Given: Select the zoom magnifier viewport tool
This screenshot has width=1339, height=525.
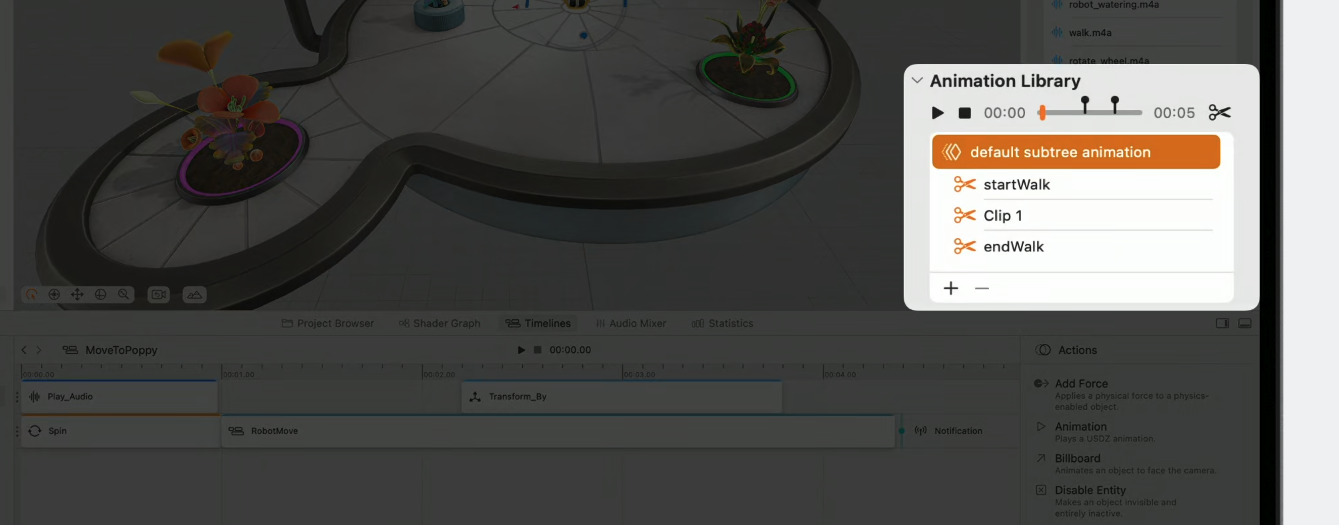Looking at the screenshot, I should (123, 295).
